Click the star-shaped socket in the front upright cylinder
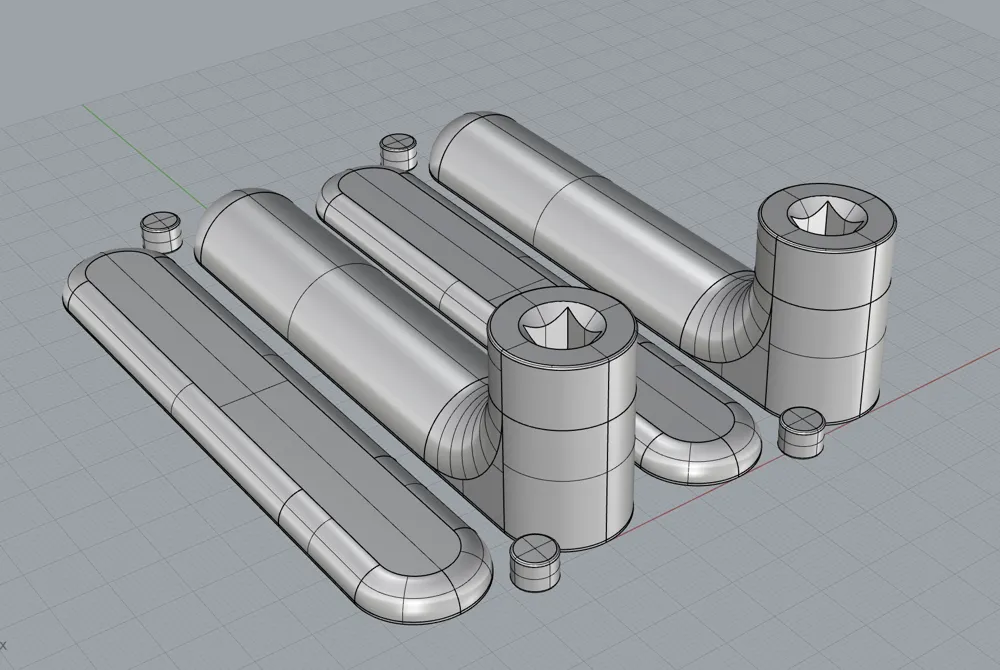This screenshot has width=1000, height=670. (x=562, y=324)
